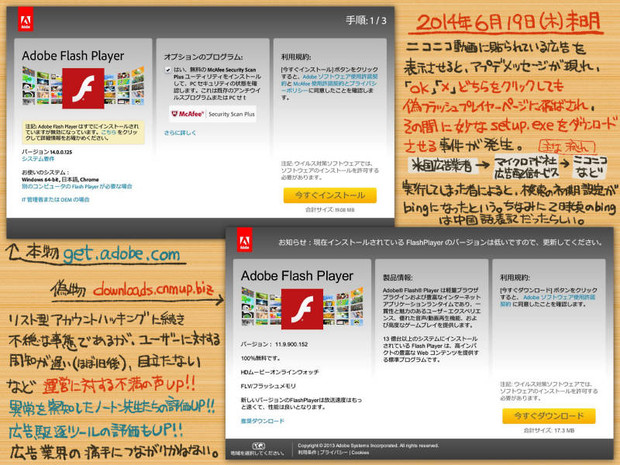620x465 pixels.
Task: Click the Adobe logo in the real get.adobe.com page
Action: coord(25,21)
